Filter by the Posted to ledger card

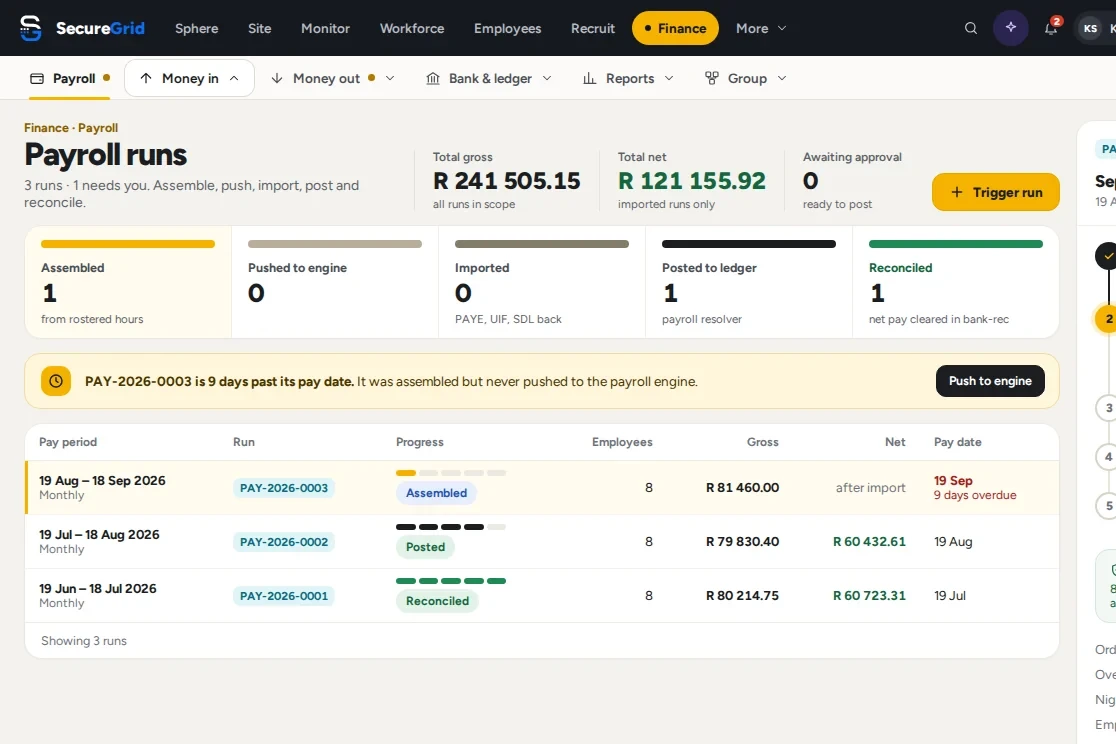[x=749, y=282]
